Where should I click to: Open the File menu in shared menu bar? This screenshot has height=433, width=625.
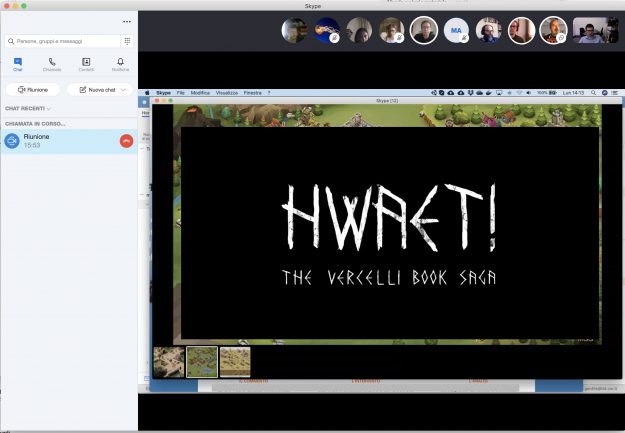[181, 93]
